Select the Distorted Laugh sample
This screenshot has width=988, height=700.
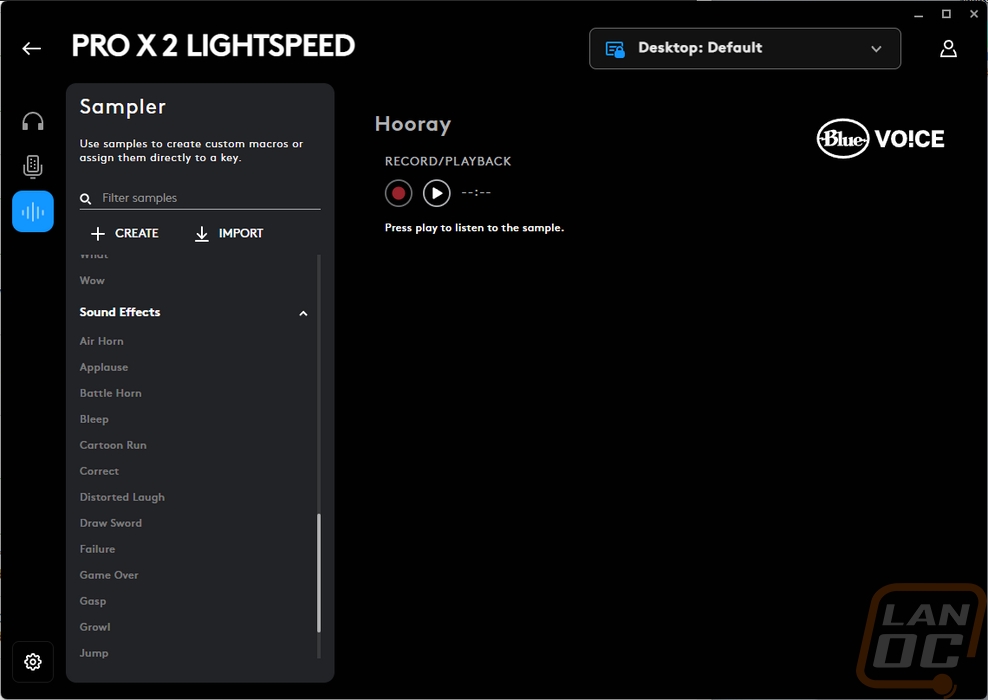click(x=122, y=497)
